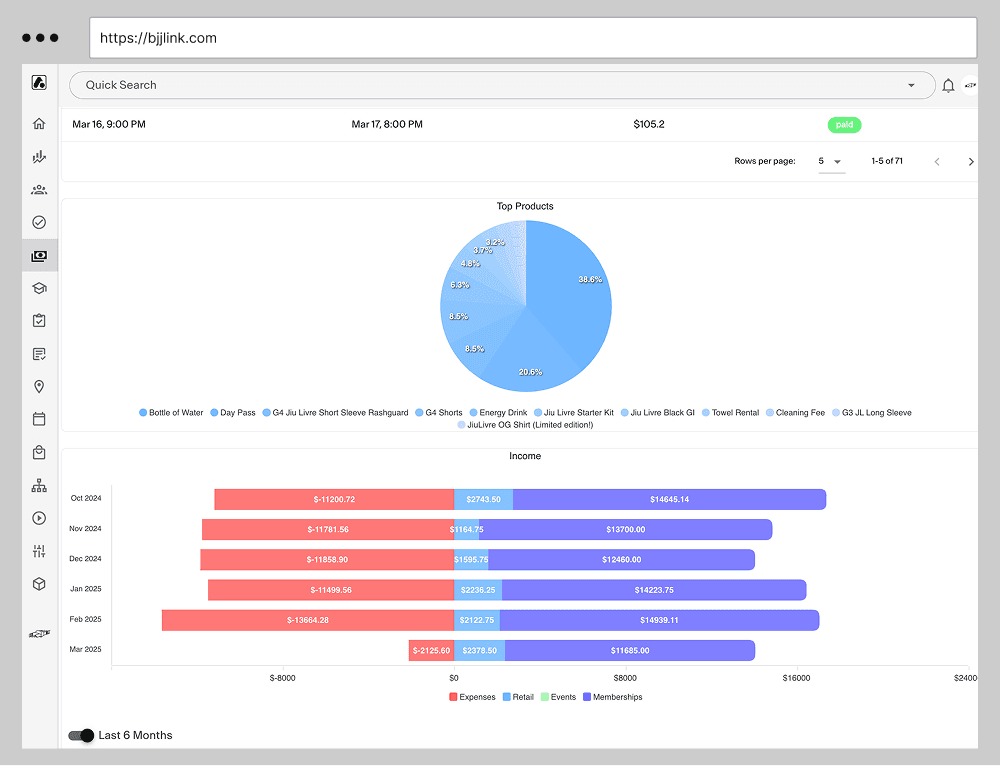Click the next page chevron arrow
1000x766 pixels.
click(971, 160)
